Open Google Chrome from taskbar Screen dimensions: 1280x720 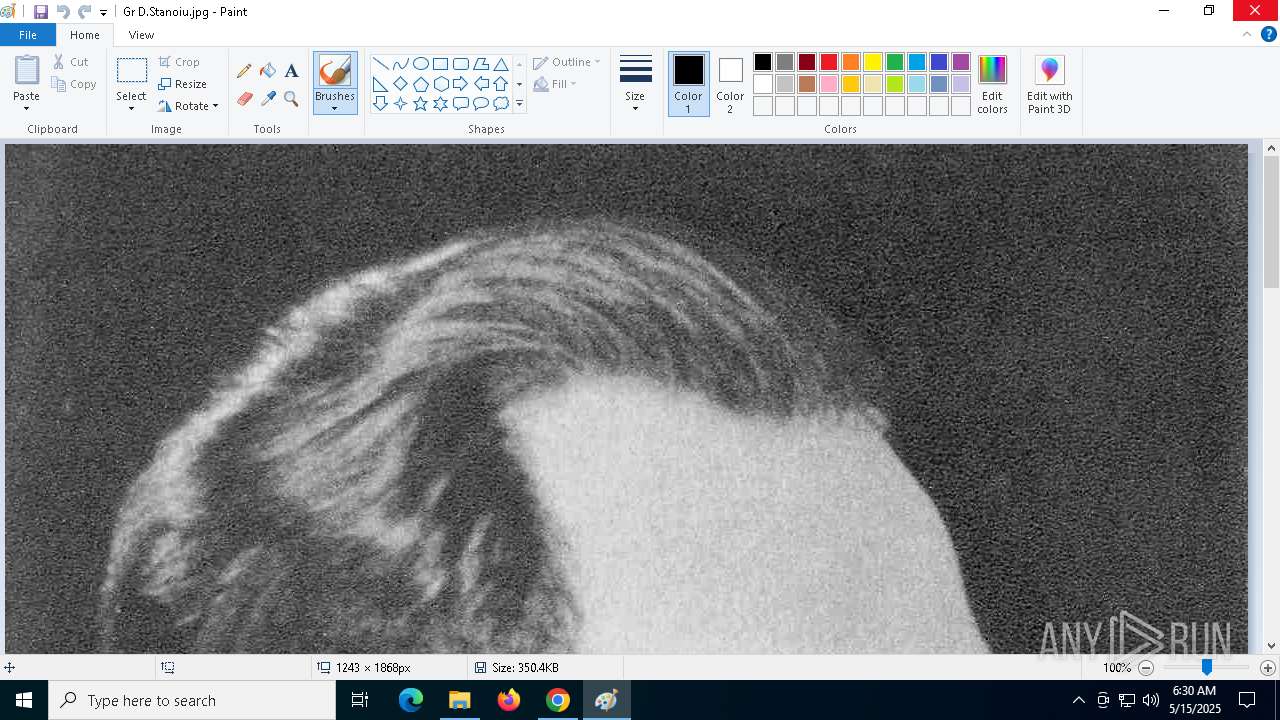coord(558,700)
